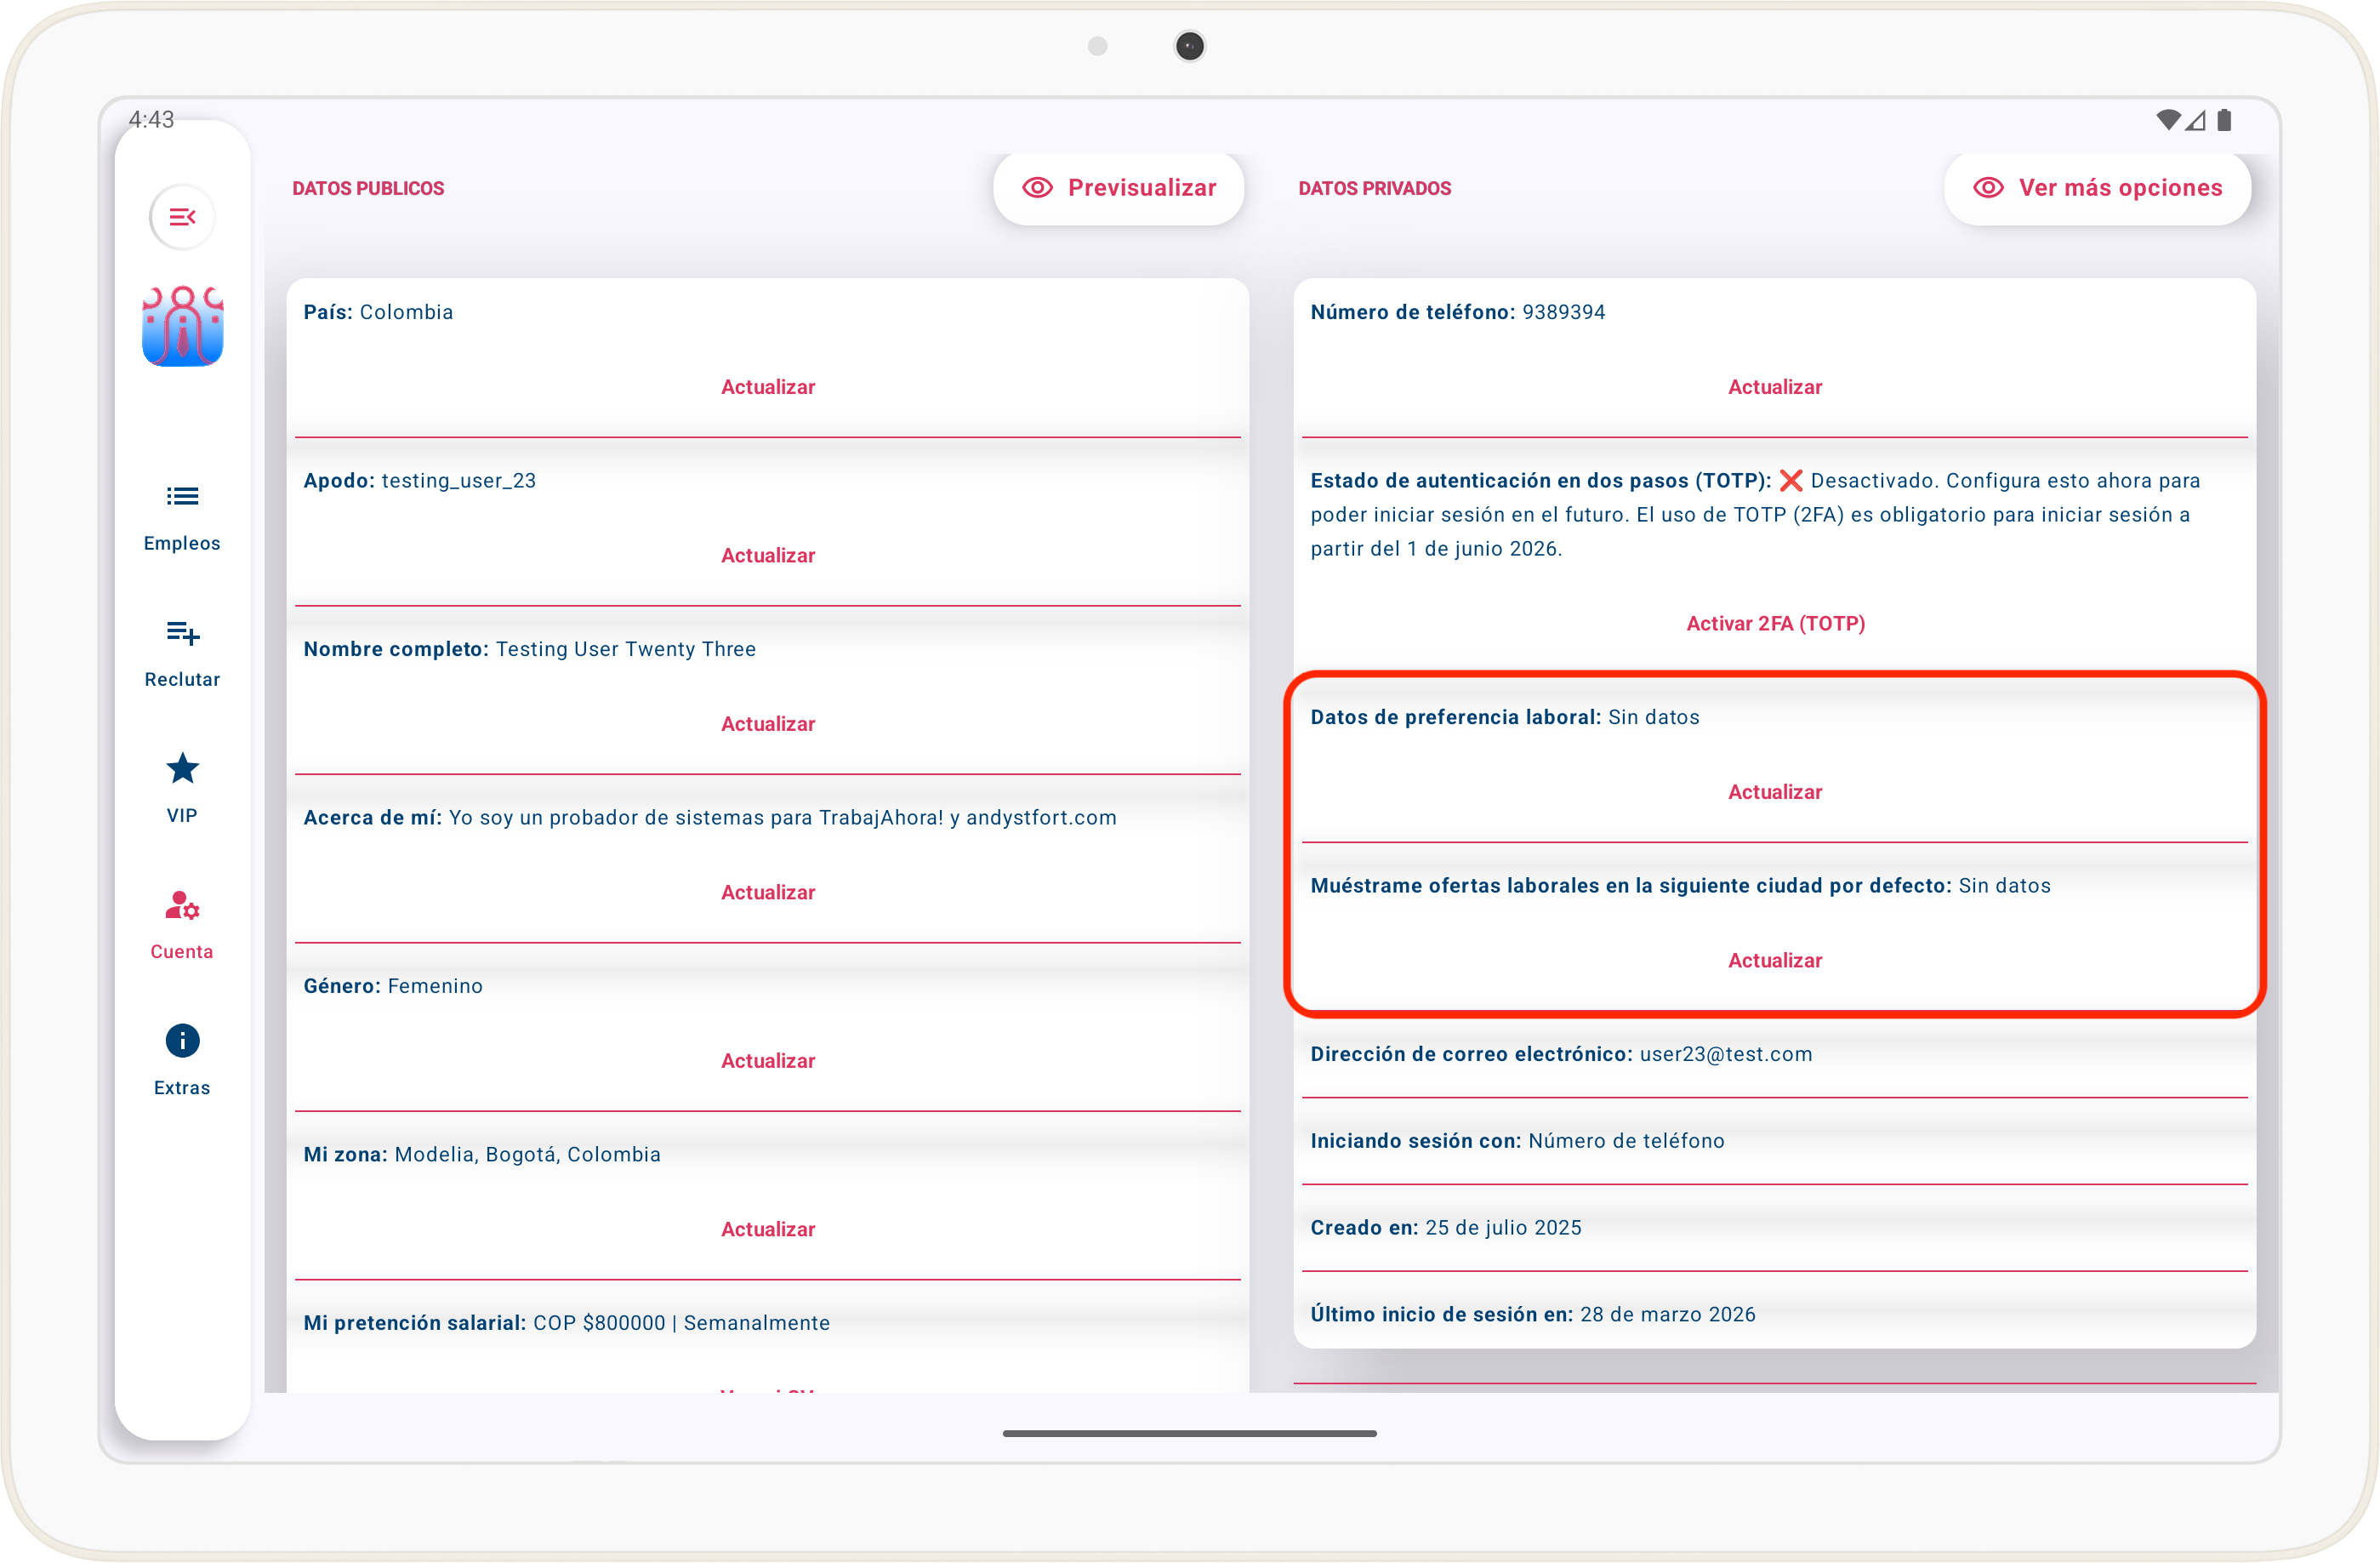The height and width of the screenshot is (1563, 2380).
Task: Open Ver más opciones button
Action: coord(2097,188)
